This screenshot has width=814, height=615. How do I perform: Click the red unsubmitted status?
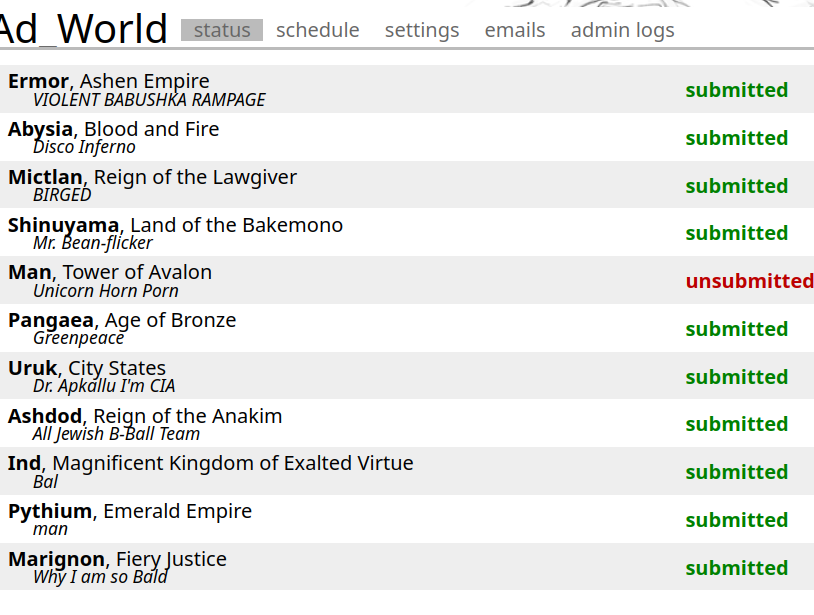(x=749, y=281)
